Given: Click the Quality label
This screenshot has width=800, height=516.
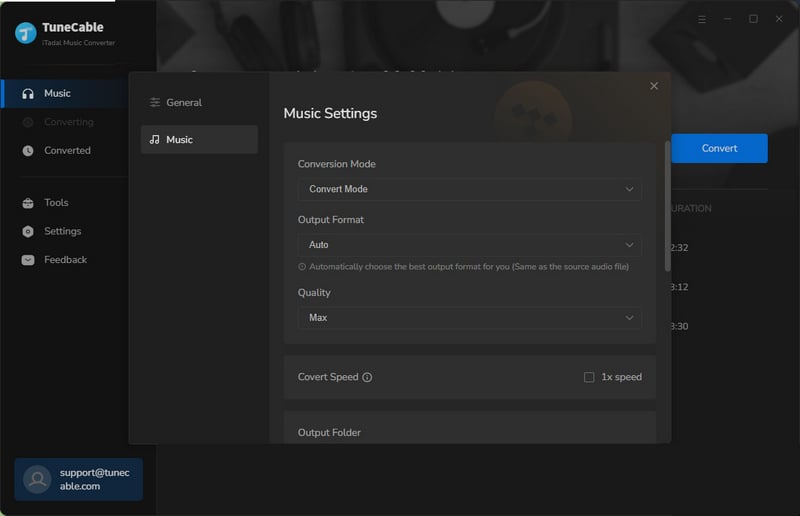Looking at the screenshot, I should 314,292.
